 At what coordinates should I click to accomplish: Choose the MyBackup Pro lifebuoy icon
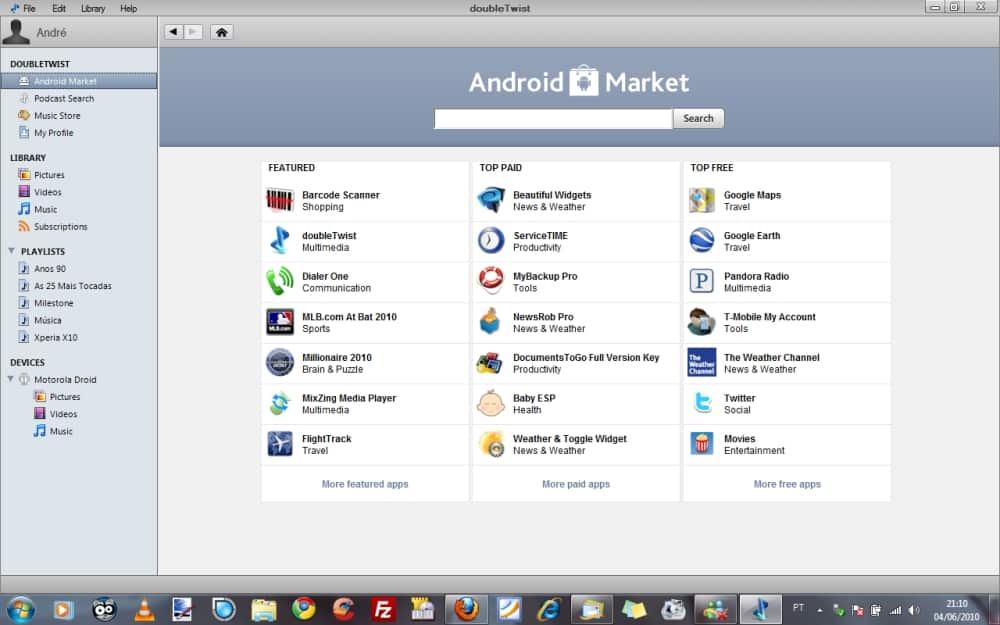pos(490,281)
